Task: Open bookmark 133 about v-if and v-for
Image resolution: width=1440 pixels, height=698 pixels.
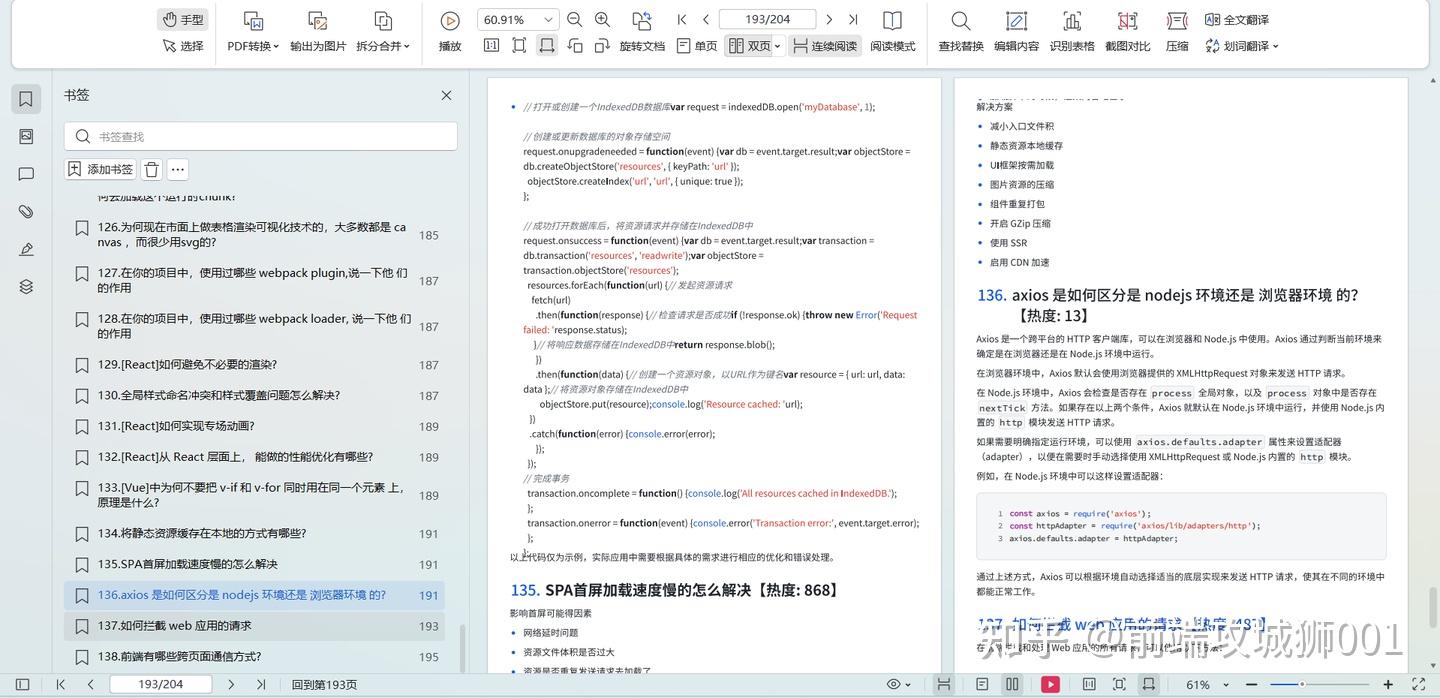Action: pos(254,495)
